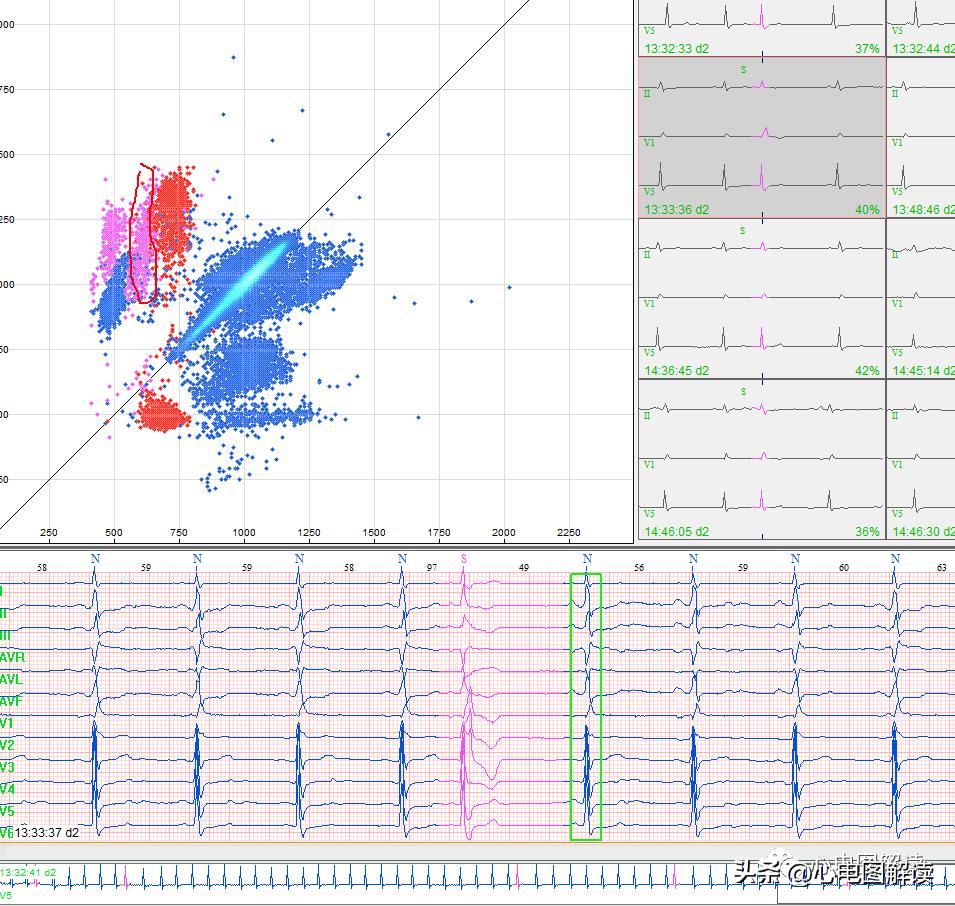Select the isolated blue outlier point near 2000

tap(508, 287)
